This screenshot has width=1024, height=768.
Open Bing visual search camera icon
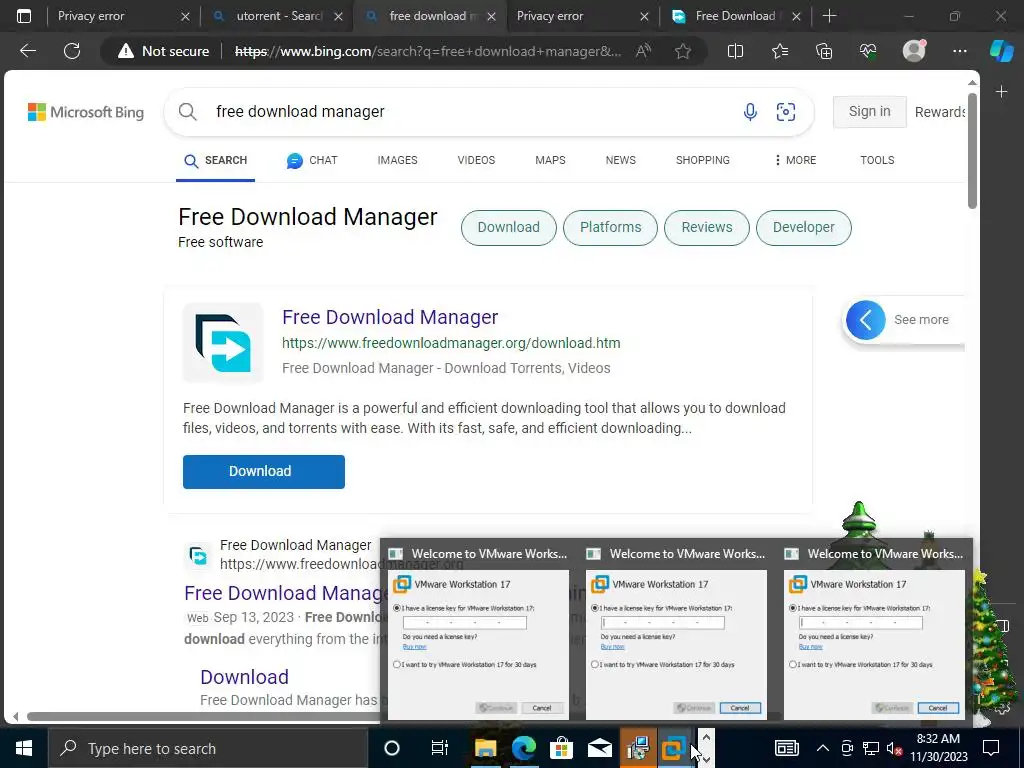[x=786, y=112]
